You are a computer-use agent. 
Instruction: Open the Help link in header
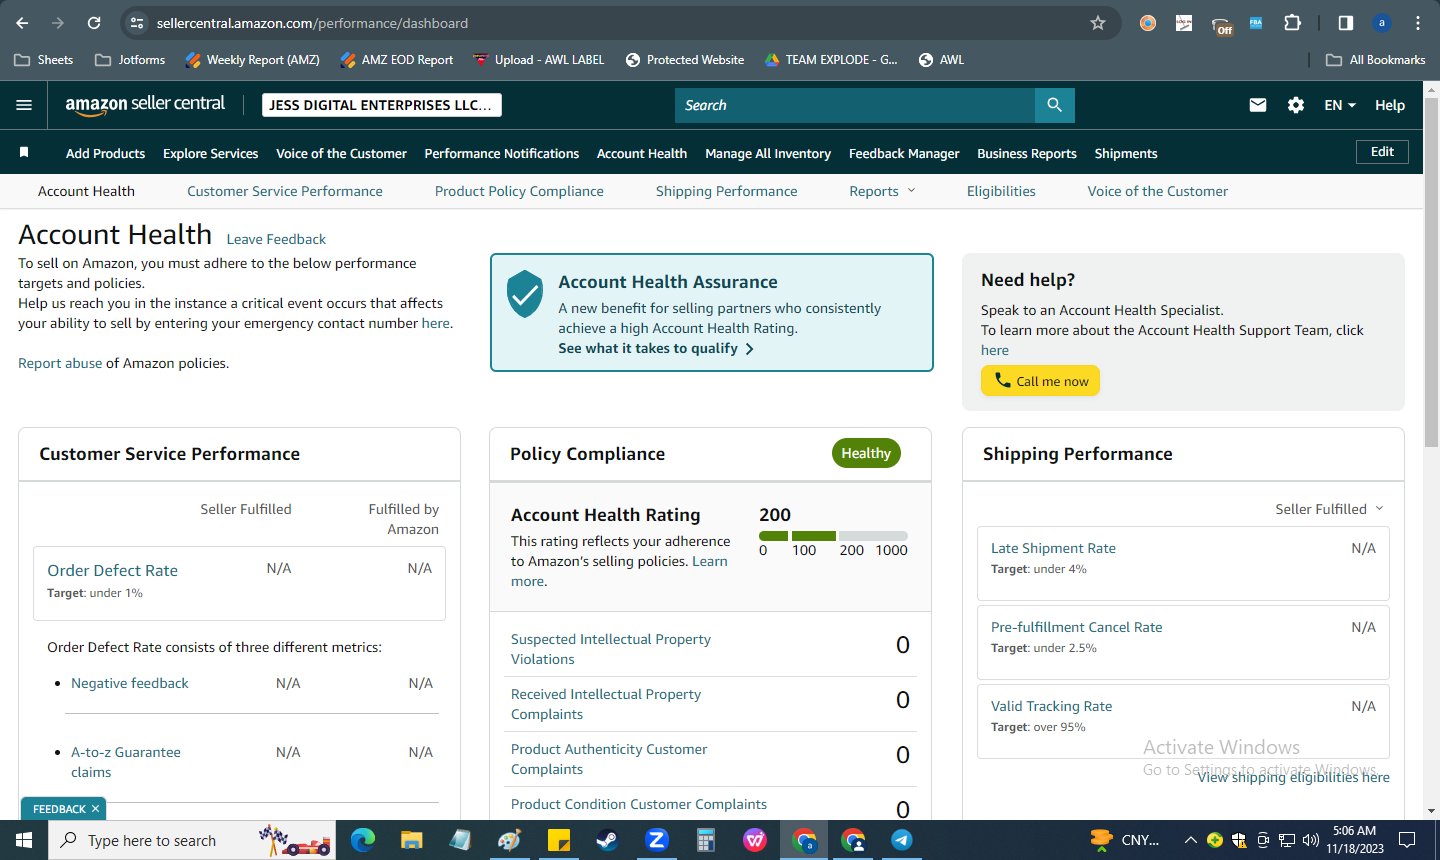[1390, 105]
